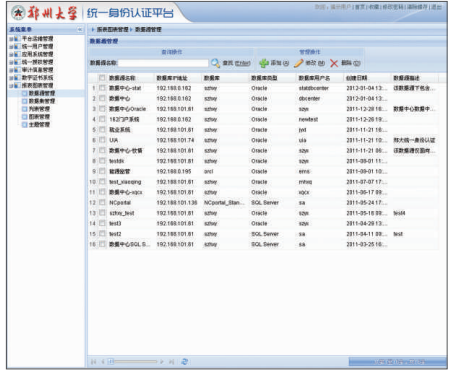Click the record count status bar text
Viewport: 450px width, 372px height.
[x=400, y=362]
